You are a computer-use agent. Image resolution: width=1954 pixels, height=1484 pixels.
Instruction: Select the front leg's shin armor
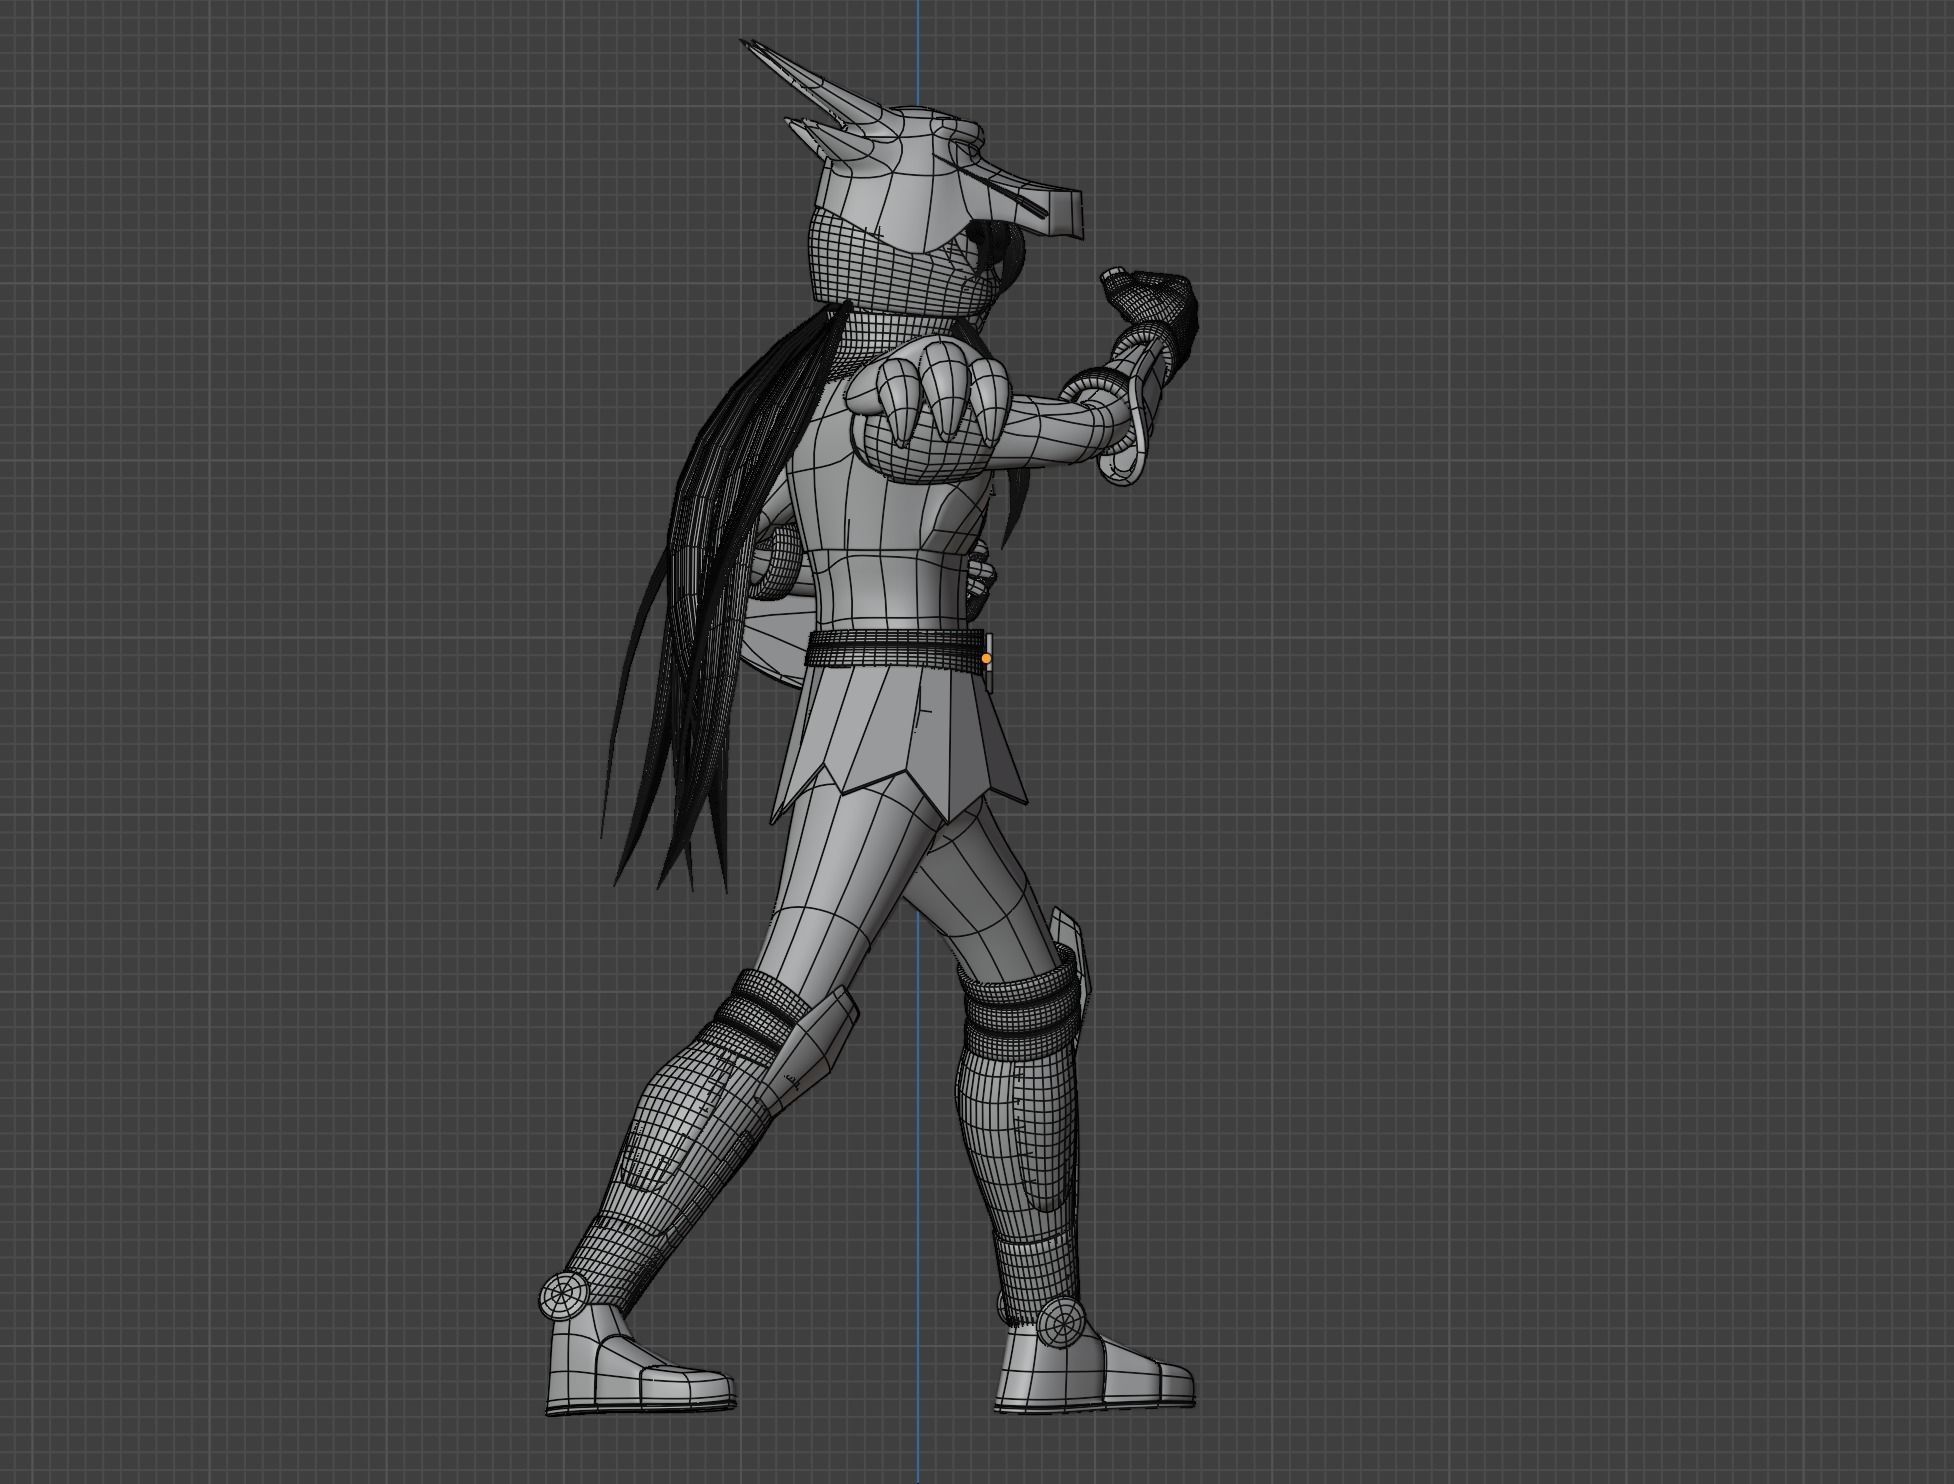pos(1022,1150)
